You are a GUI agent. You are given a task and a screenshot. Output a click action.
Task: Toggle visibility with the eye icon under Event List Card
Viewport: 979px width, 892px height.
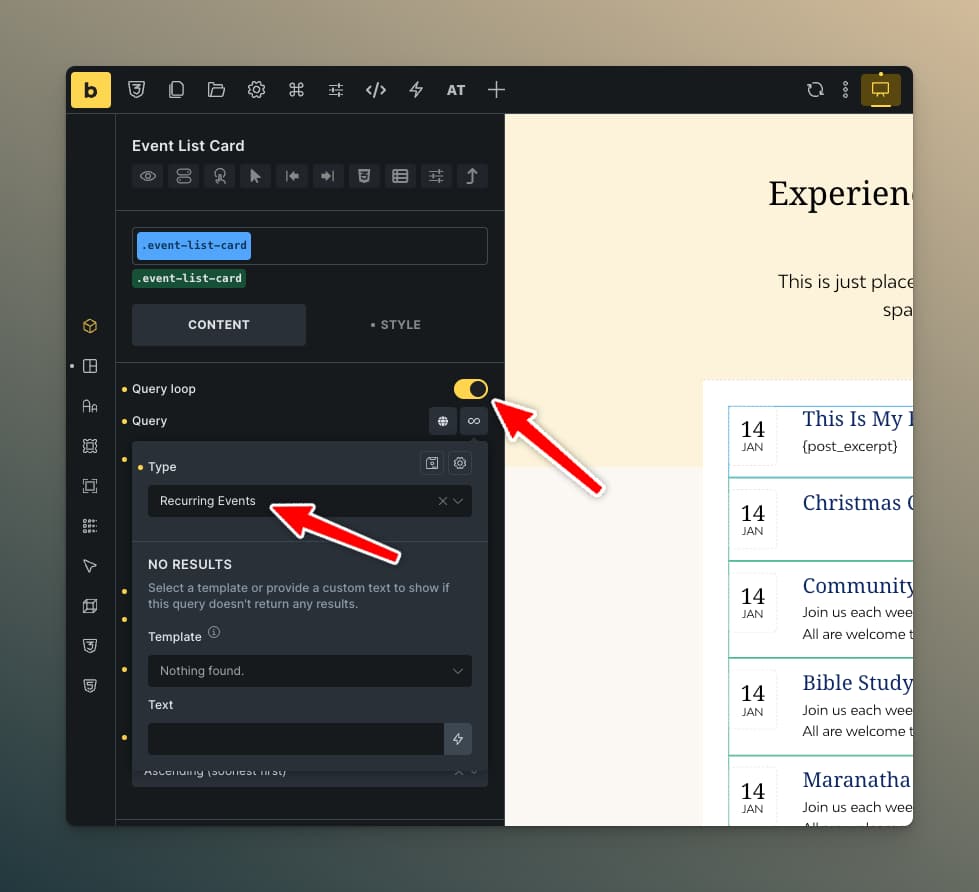(x=147, y=175)
